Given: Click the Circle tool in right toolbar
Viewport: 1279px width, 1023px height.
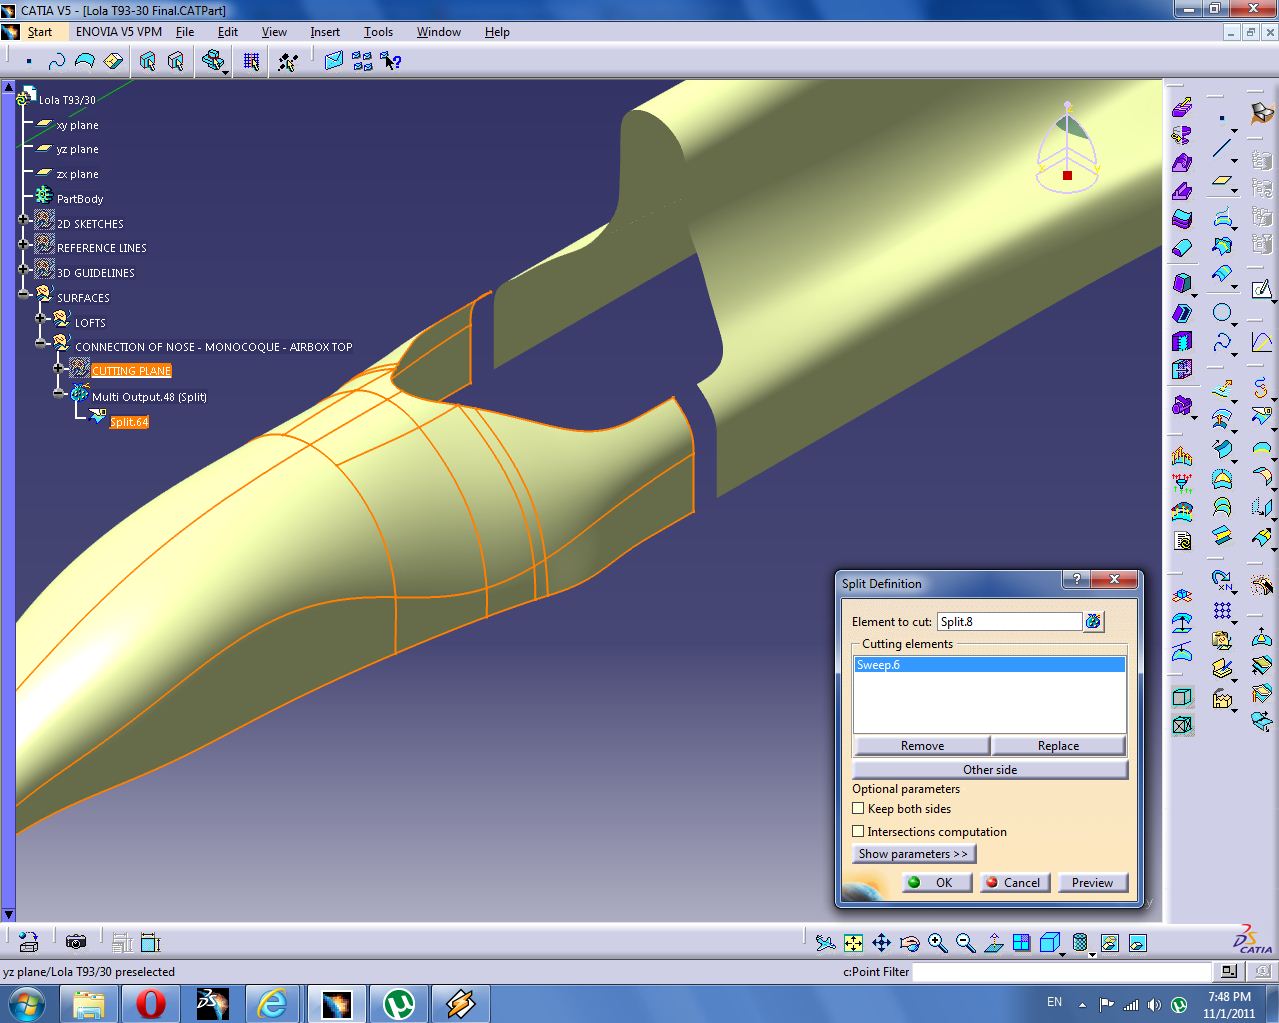Looking at the screenshot, I should pyautogui.click(x=1221, y=313).
